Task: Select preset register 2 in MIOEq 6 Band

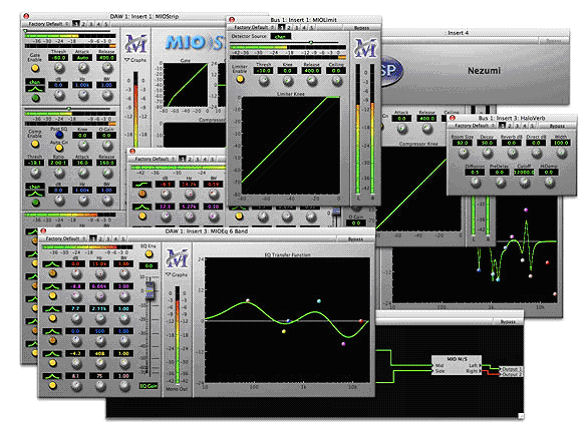Action: [101, 238]
